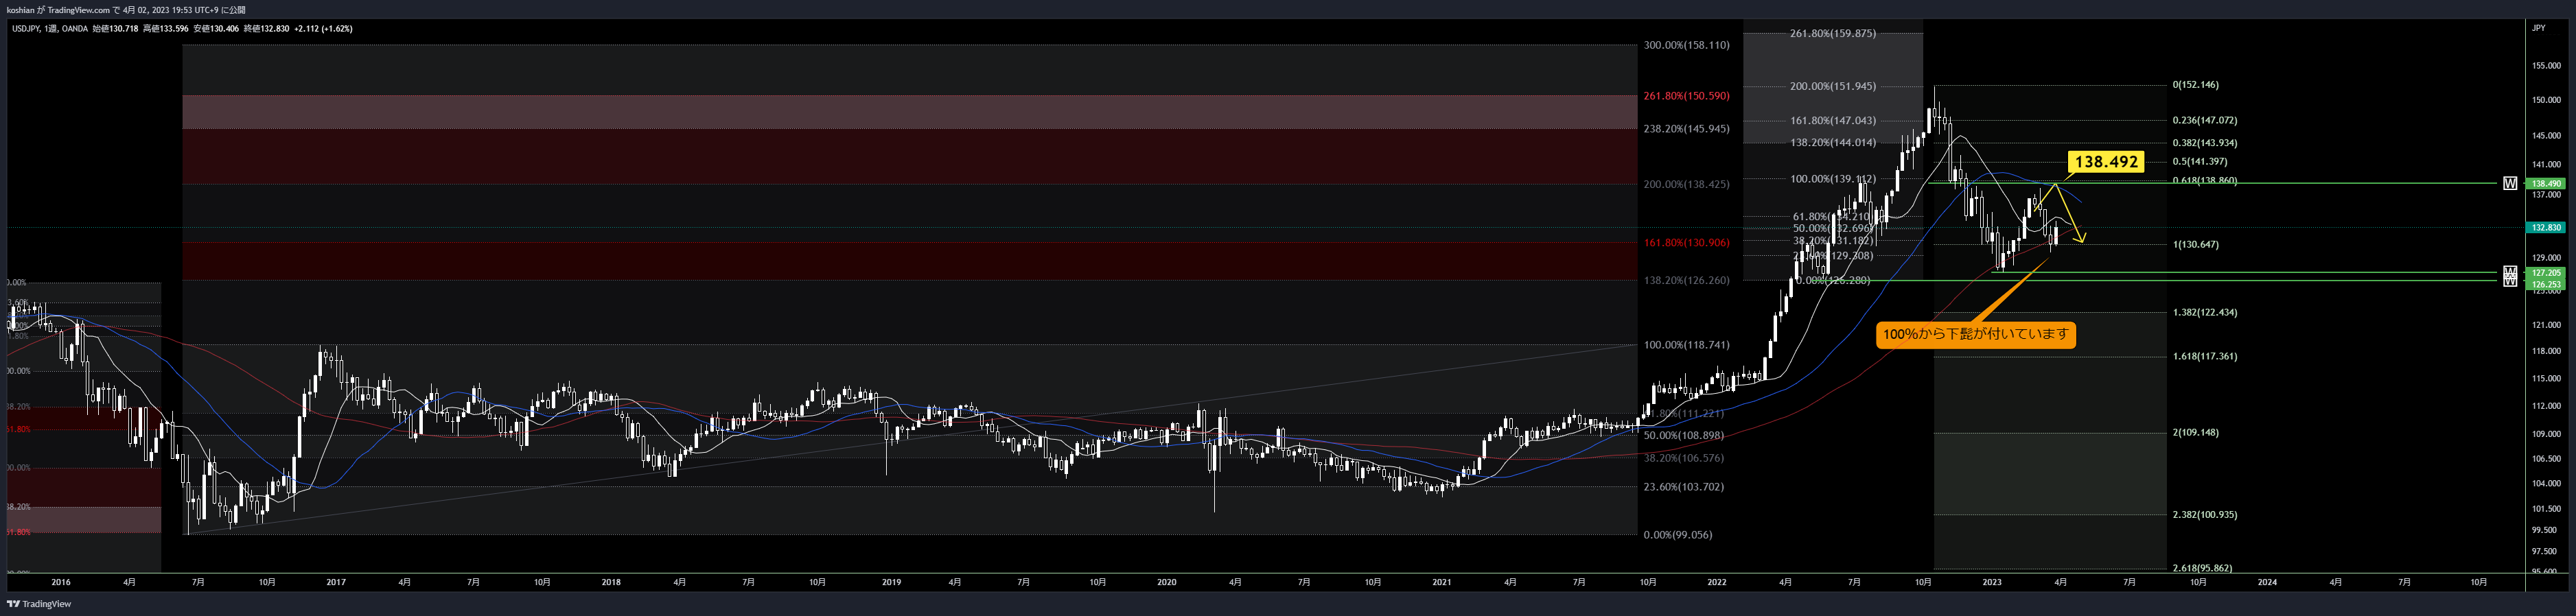2576x616 pixels.
Task: Click the 0.236(147.072) retracement label
Action: [x=2205, y=120]
